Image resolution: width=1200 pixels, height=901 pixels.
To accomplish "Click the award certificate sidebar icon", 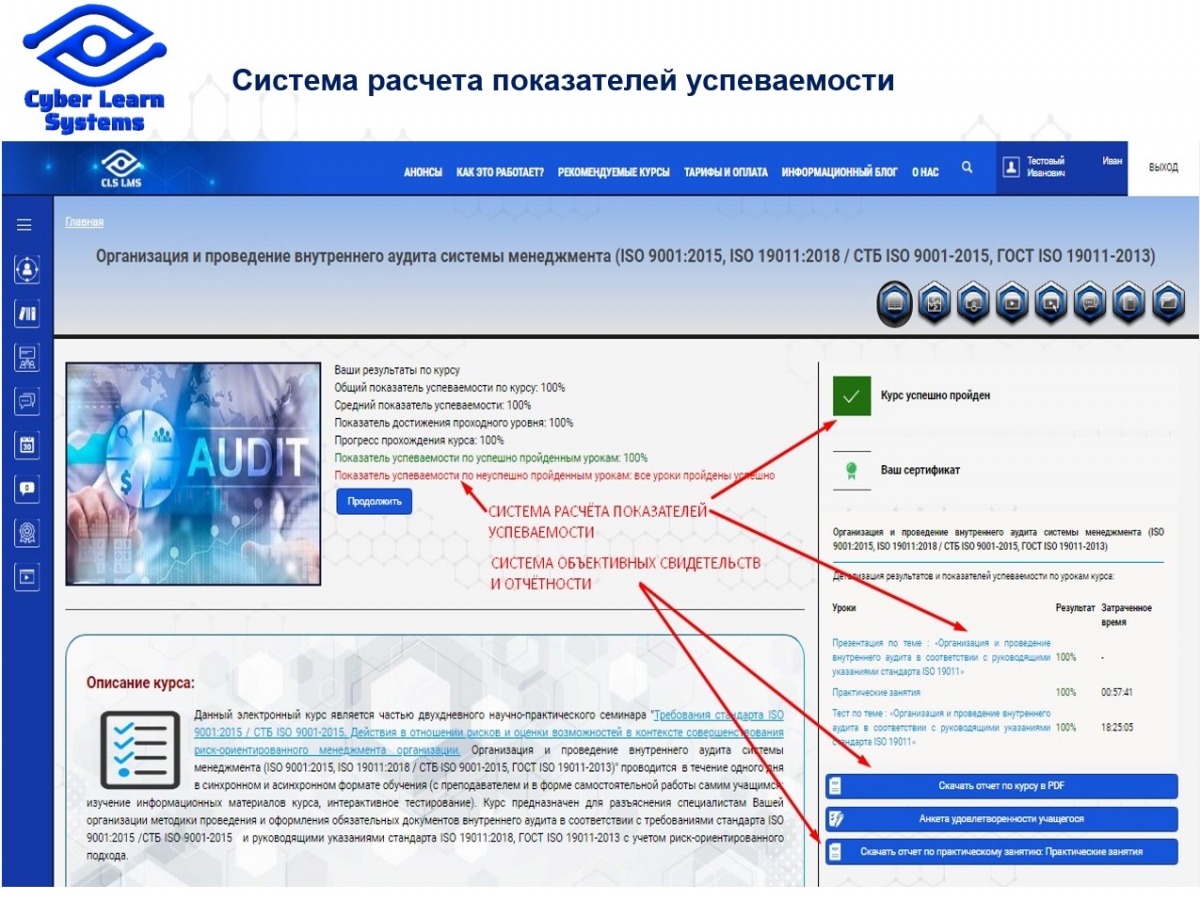I will 27,533.
